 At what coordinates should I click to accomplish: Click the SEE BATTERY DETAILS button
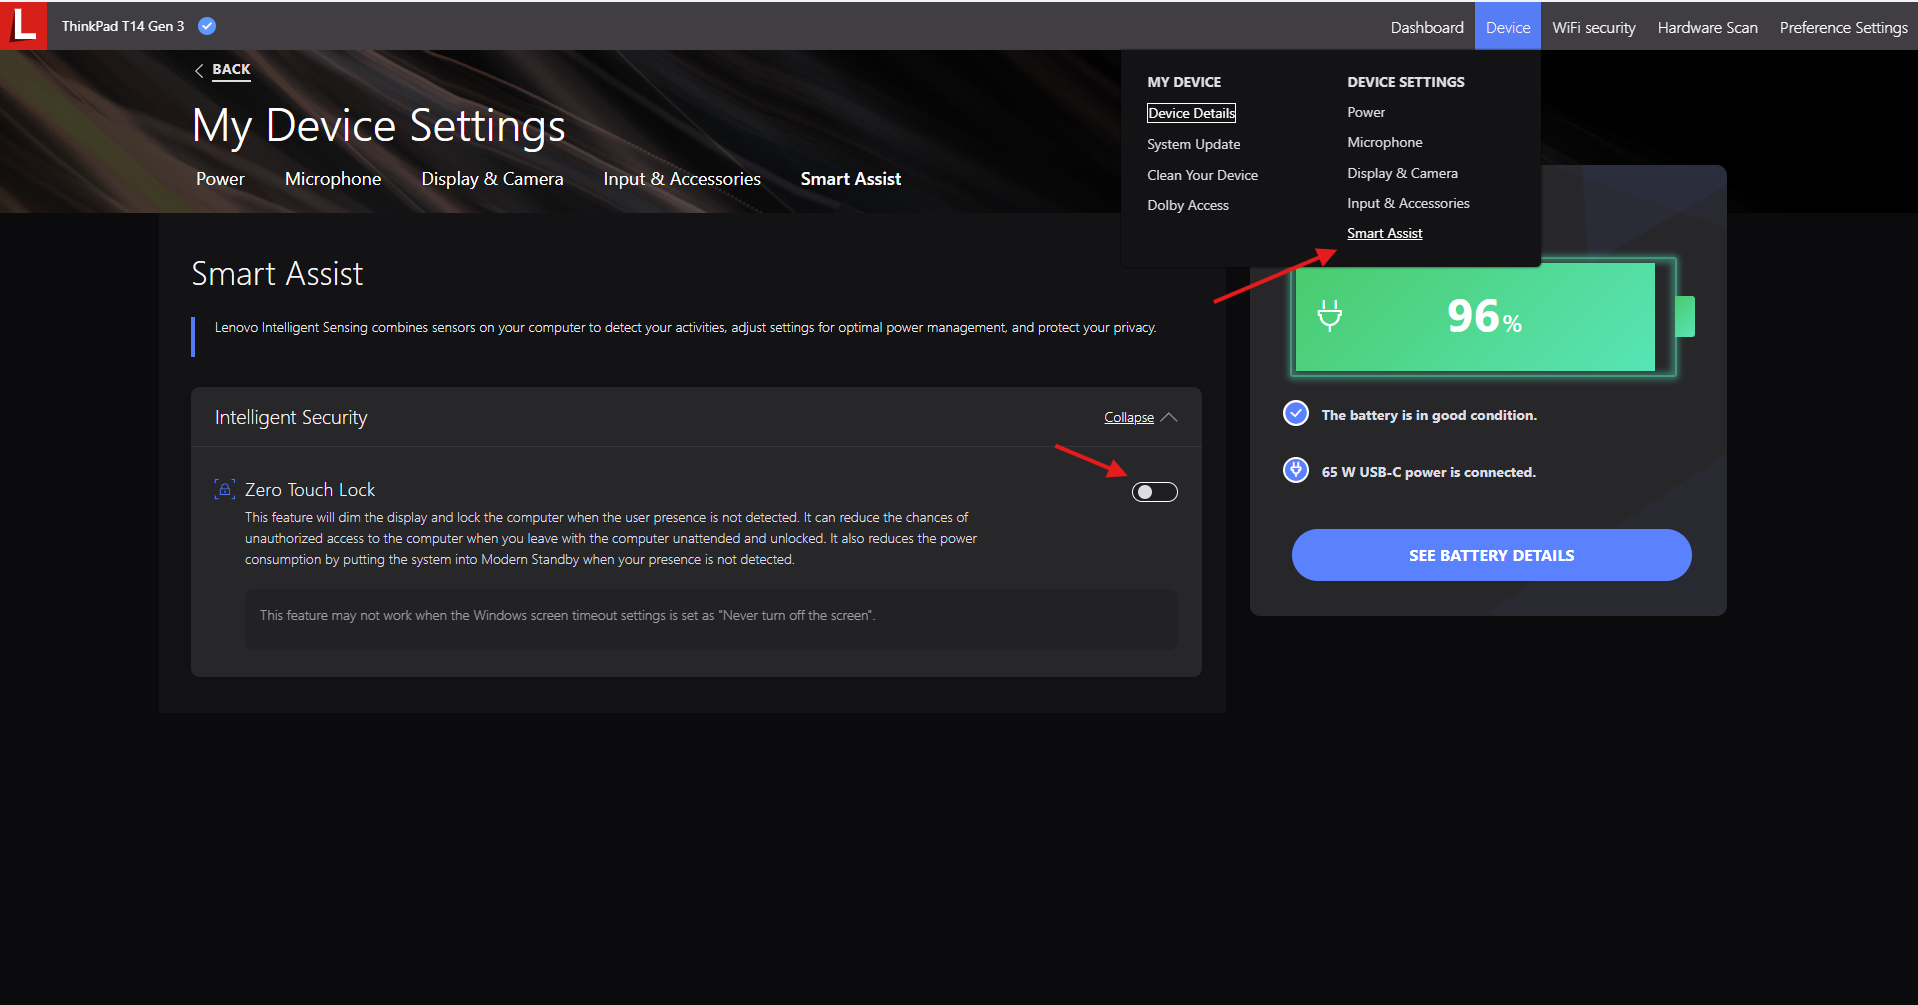point(1491,555)
